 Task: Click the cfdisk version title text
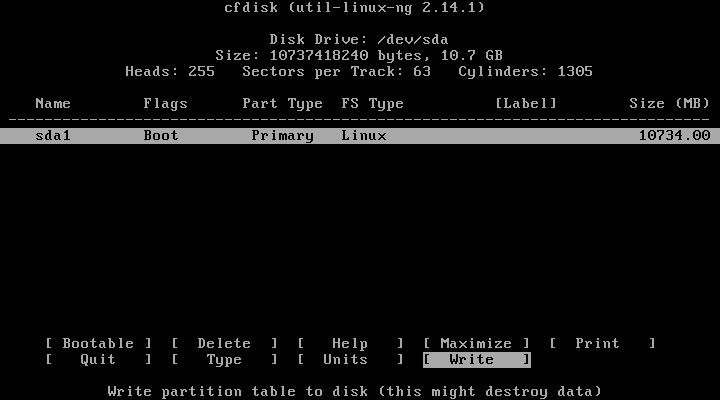click(354, 7)
